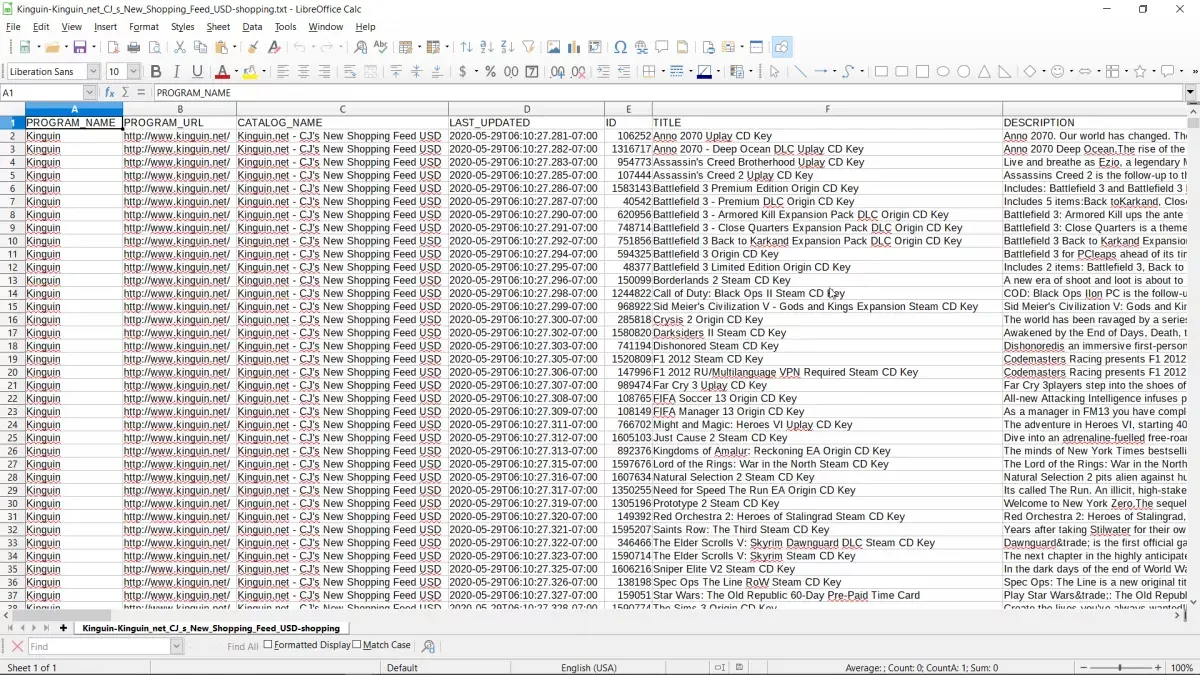The height and width of the screenshot is (675, 1200).
Task: Click the Insert Comment icon
Action: [662, 47]
